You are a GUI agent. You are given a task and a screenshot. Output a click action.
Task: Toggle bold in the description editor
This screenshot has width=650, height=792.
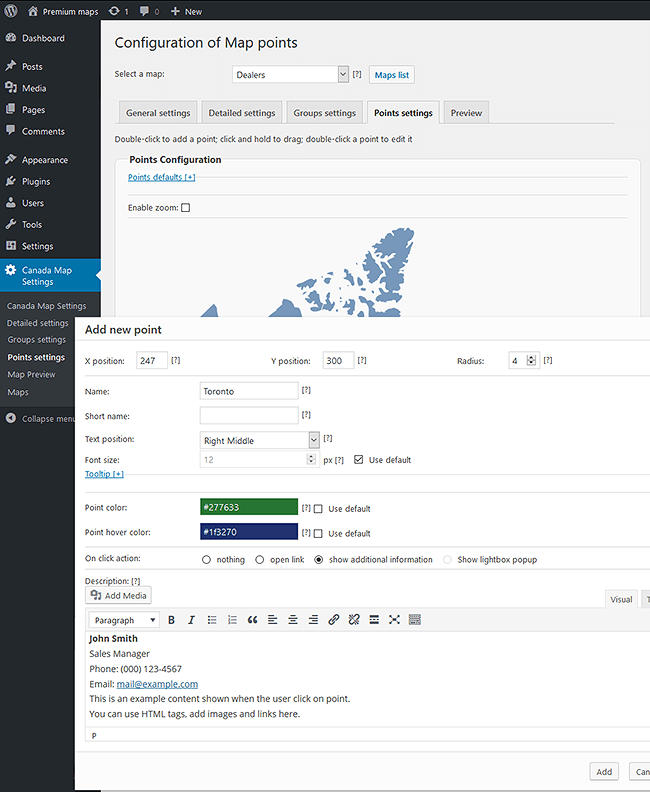[171, 620]
